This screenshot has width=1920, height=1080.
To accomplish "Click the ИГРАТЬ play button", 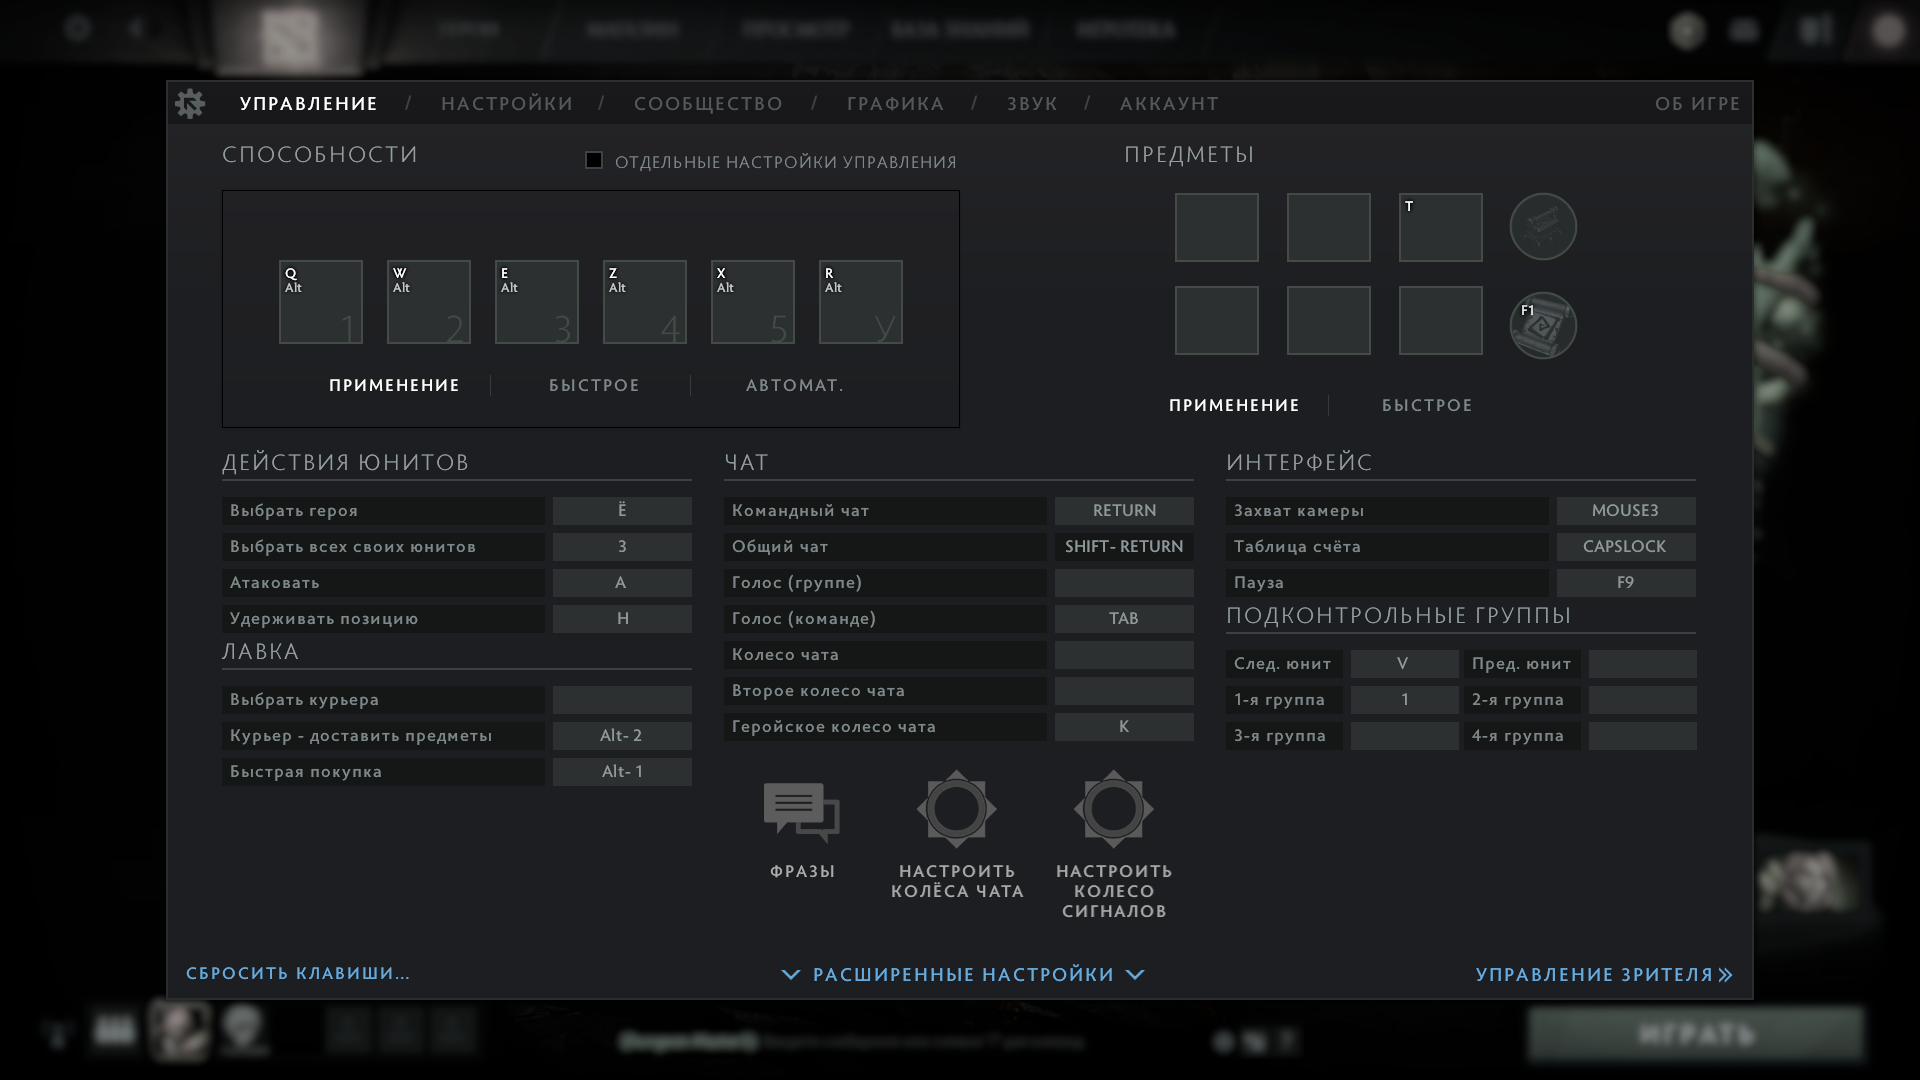I will (1696, 1034).
